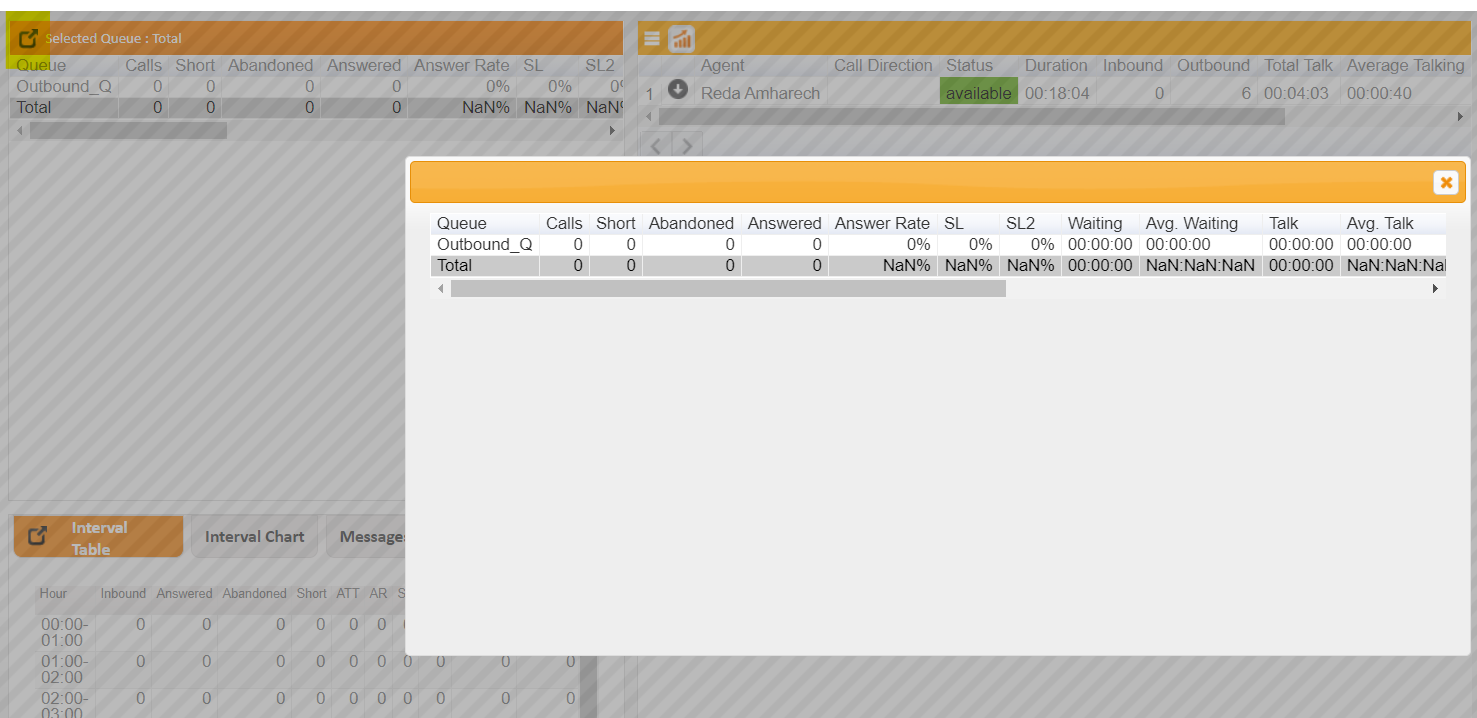The image size is (1477, 718).
Task: Click the down-arrow icon next to Reda Amharech
Action: [x=678, y=89]
